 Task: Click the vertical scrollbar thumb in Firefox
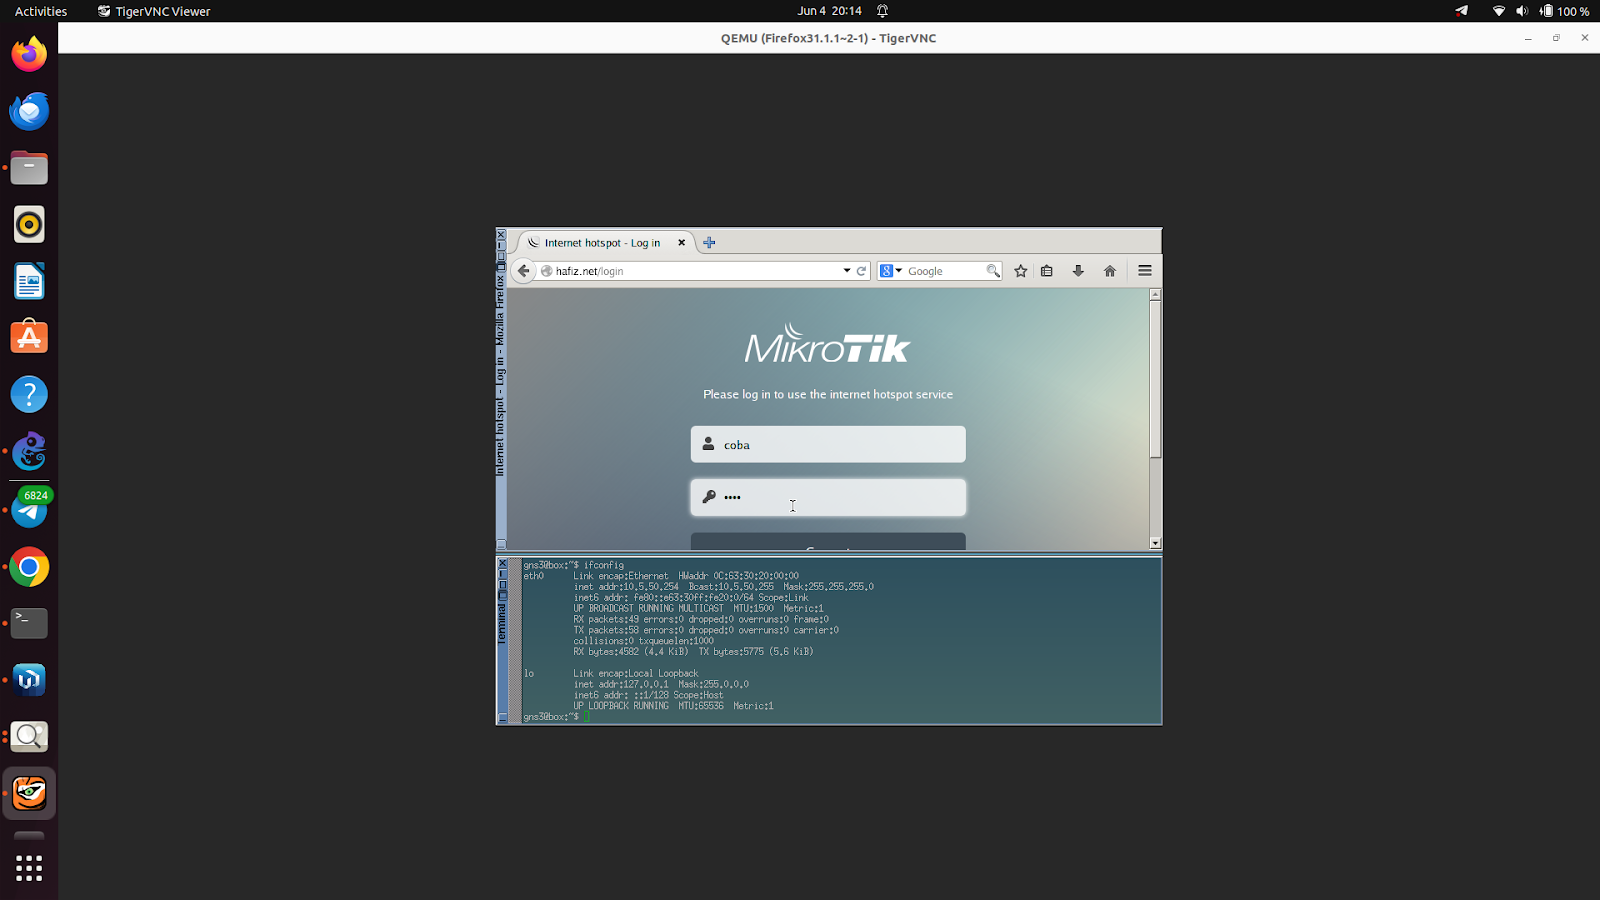click(x=1155, y=379)
